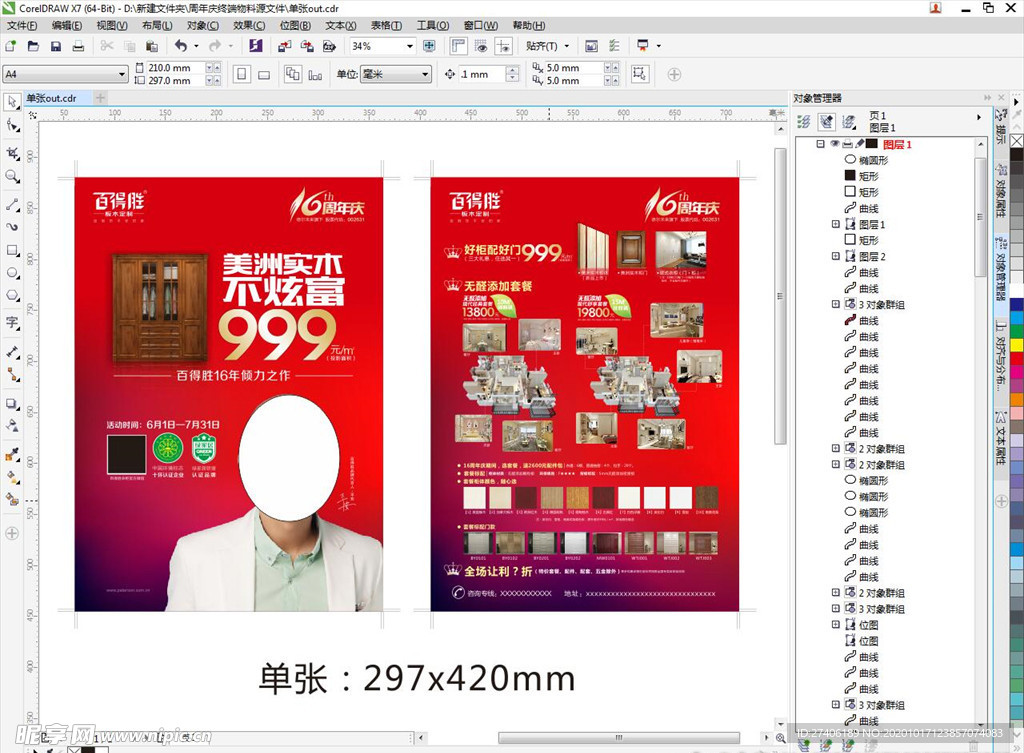
Task: Open the 效果(C) menu
Action: pyautogui.click(x=249, y=25)
